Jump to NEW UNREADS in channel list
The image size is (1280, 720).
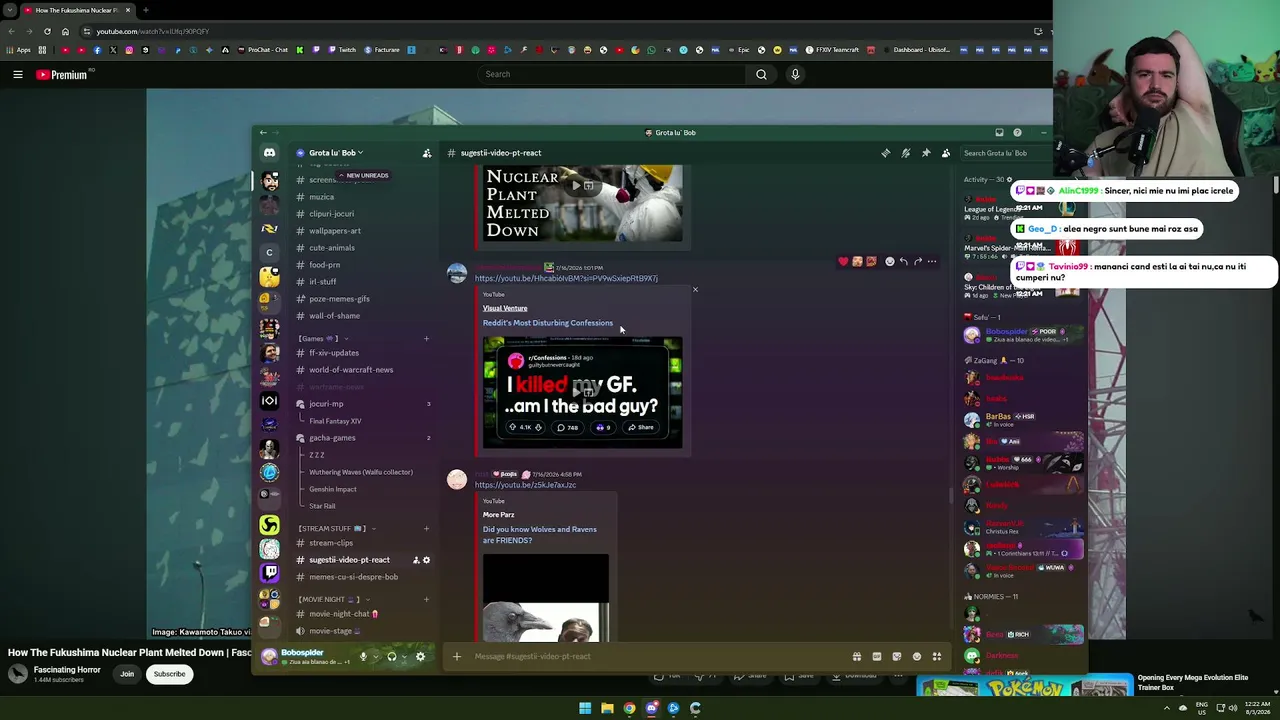[x=364, y=176]
